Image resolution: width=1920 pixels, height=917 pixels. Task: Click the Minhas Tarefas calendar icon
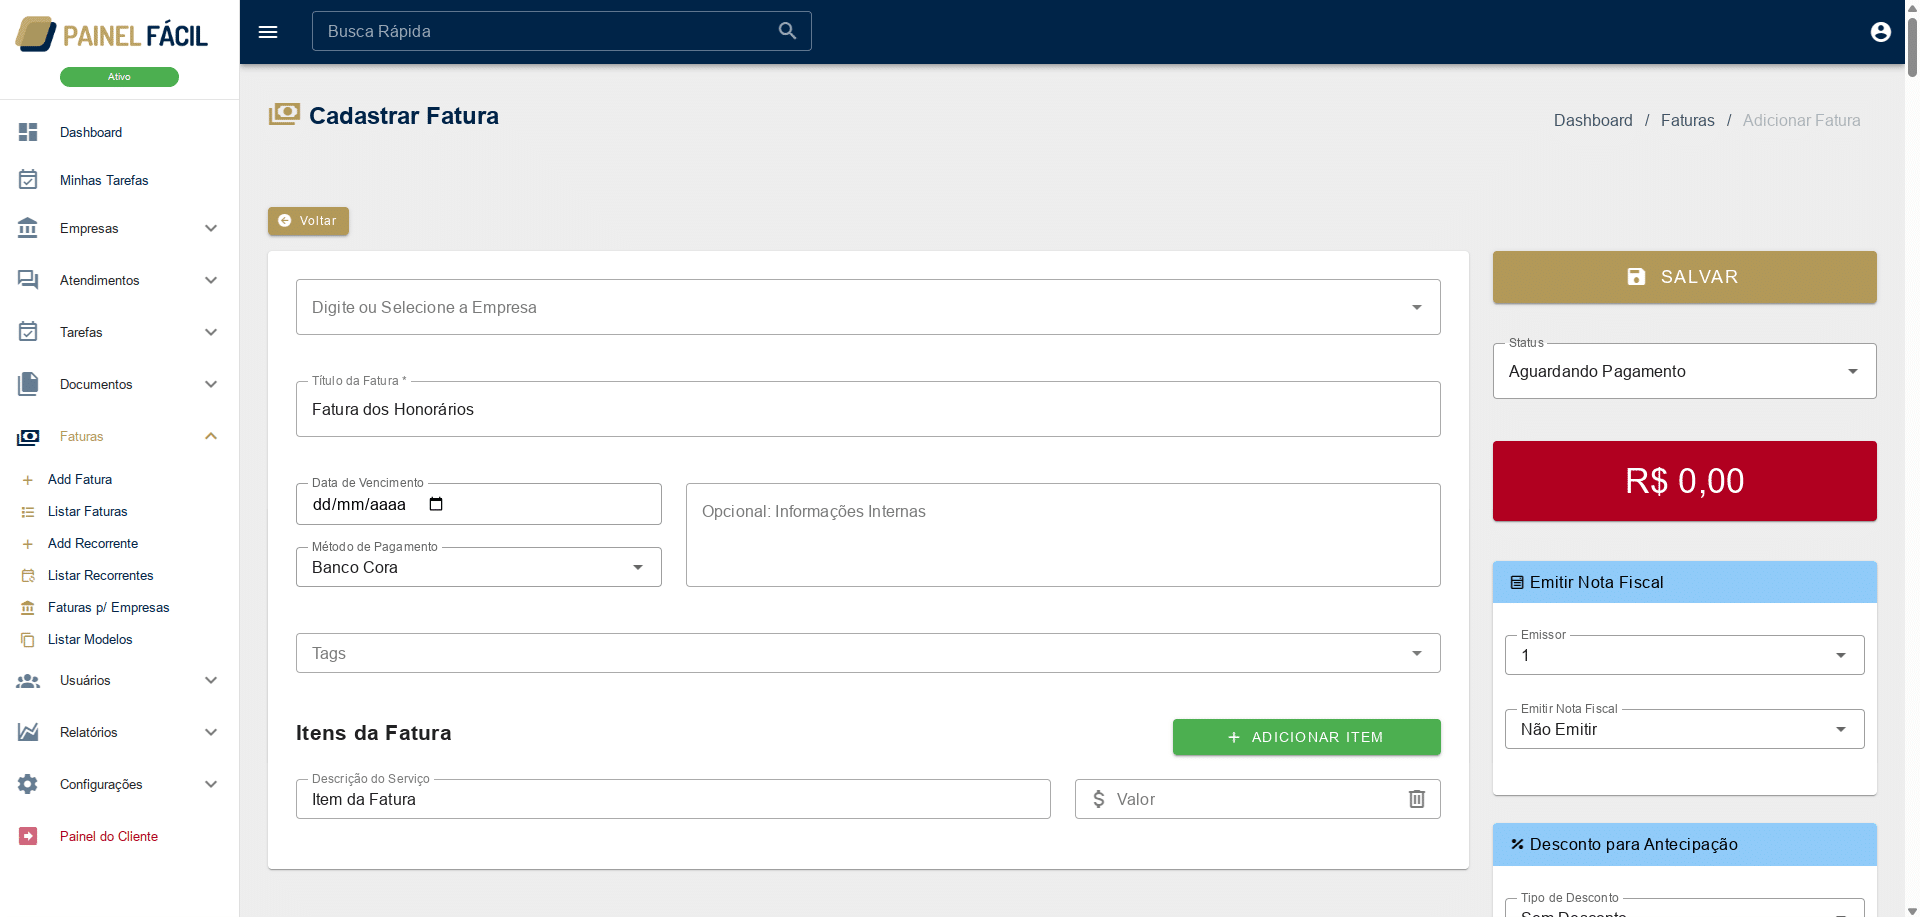[28, 180]
